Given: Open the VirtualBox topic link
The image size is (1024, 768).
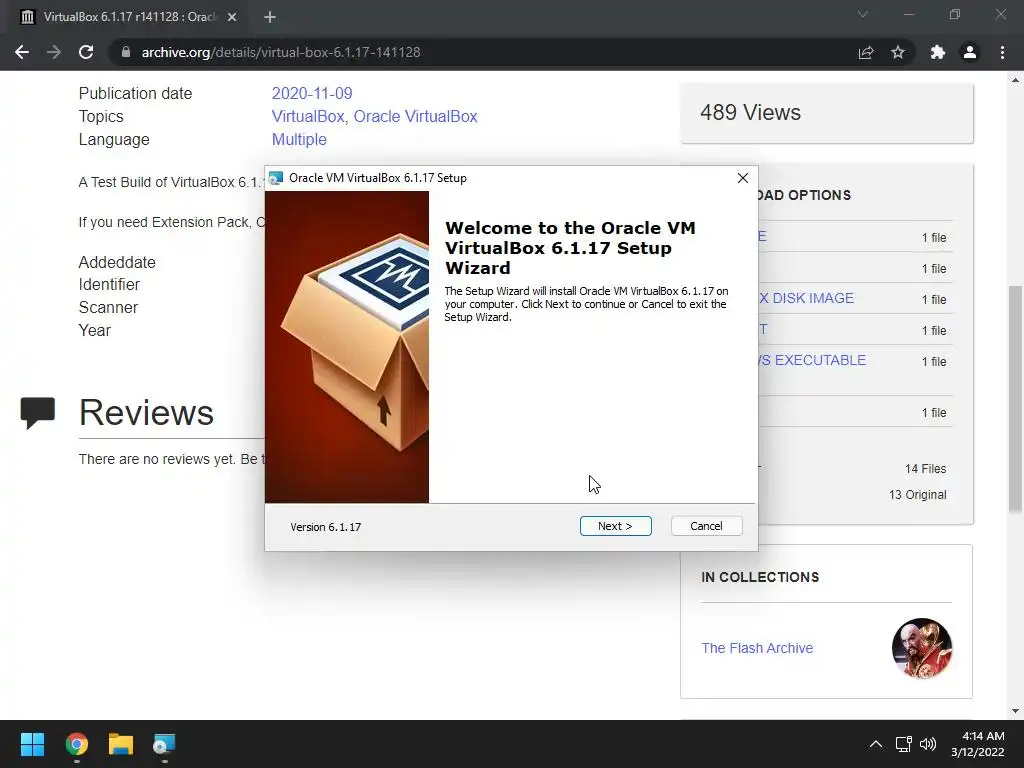Looking at the screenshot, I should tap(308, 116).
